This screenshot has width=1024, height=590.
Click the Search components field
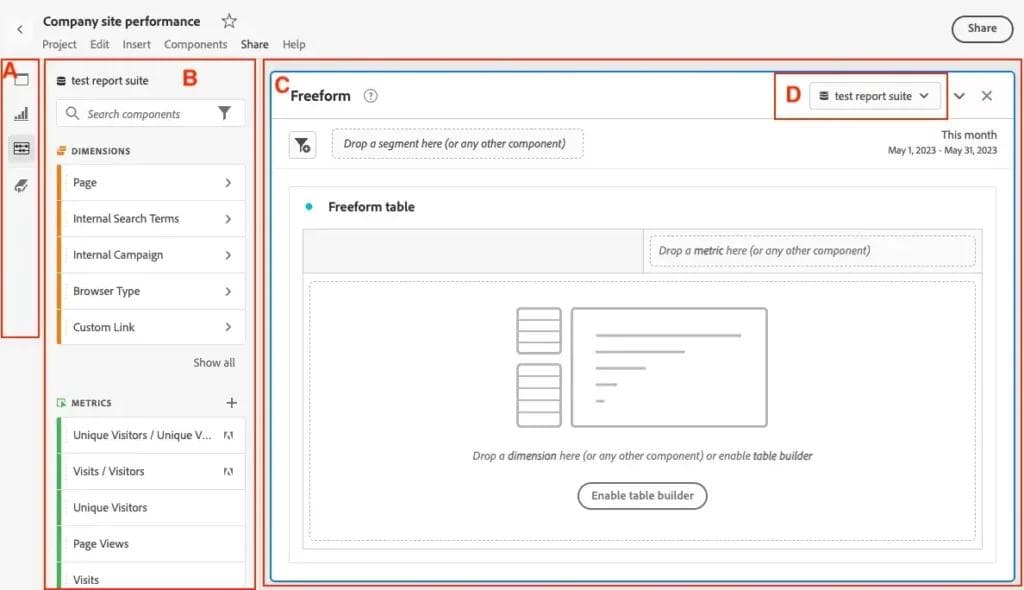click(x=151, y=114)
